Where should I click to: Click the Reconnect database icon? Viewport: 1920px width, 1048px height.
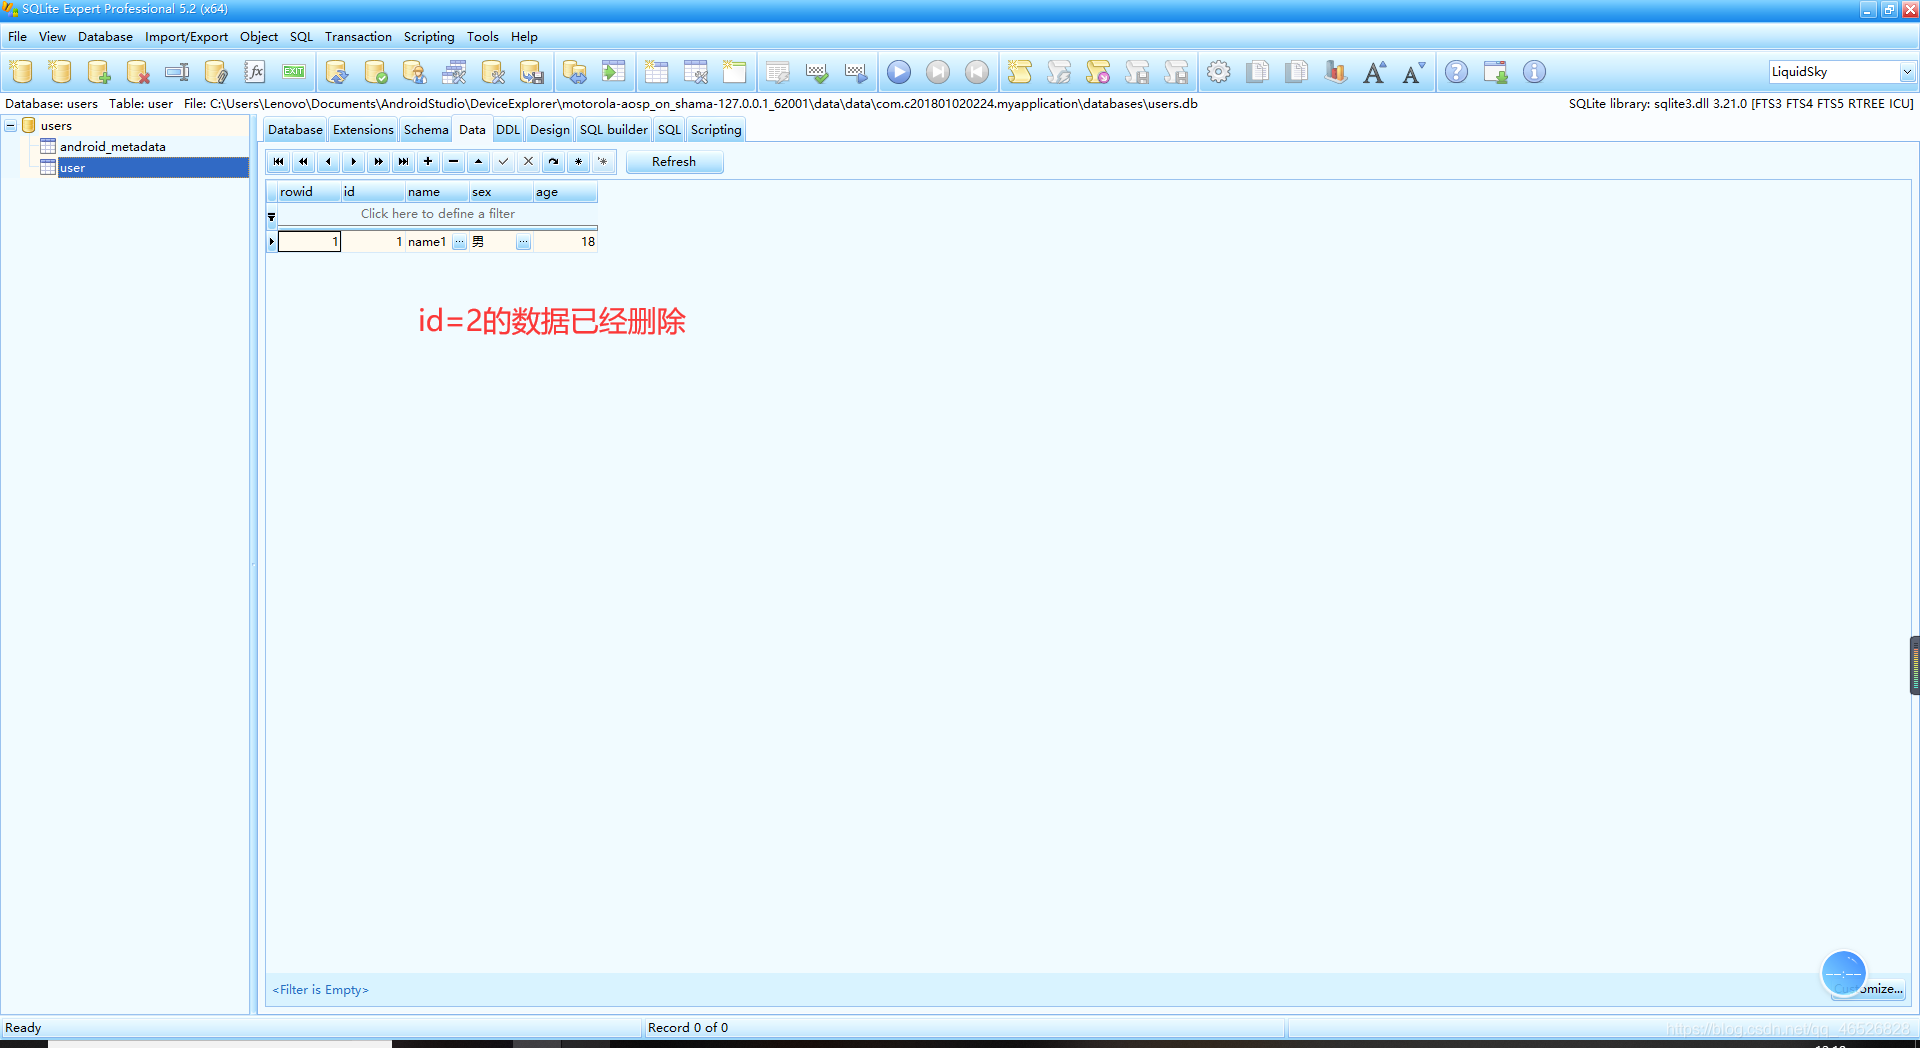[337, 72]
